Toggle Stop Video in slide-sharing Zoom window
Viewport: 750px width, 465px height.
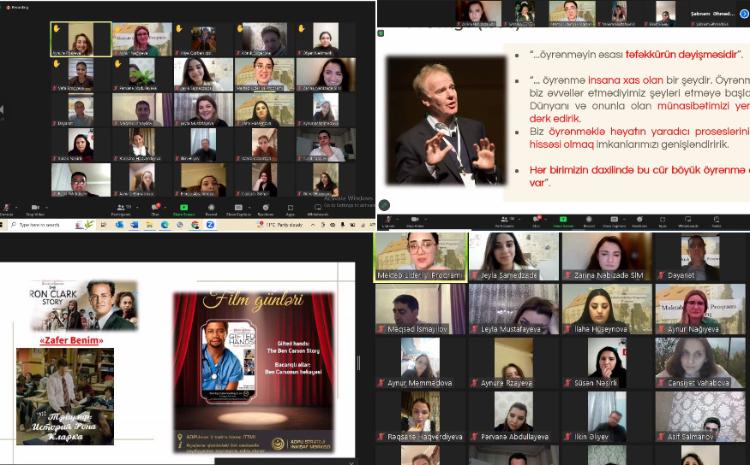[415, 218]
